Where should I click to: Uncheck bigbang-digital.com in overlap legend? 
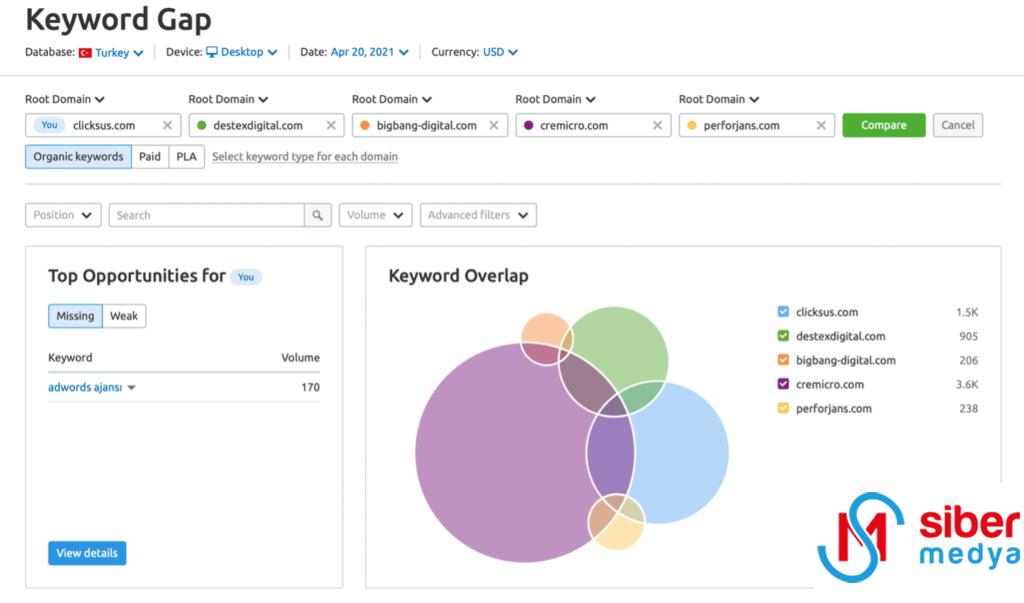(783, 360)
